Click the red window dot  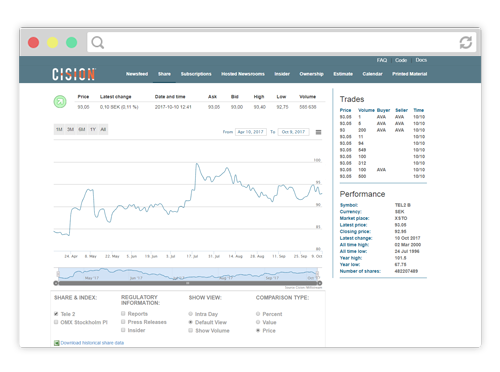tap(33, 43)
